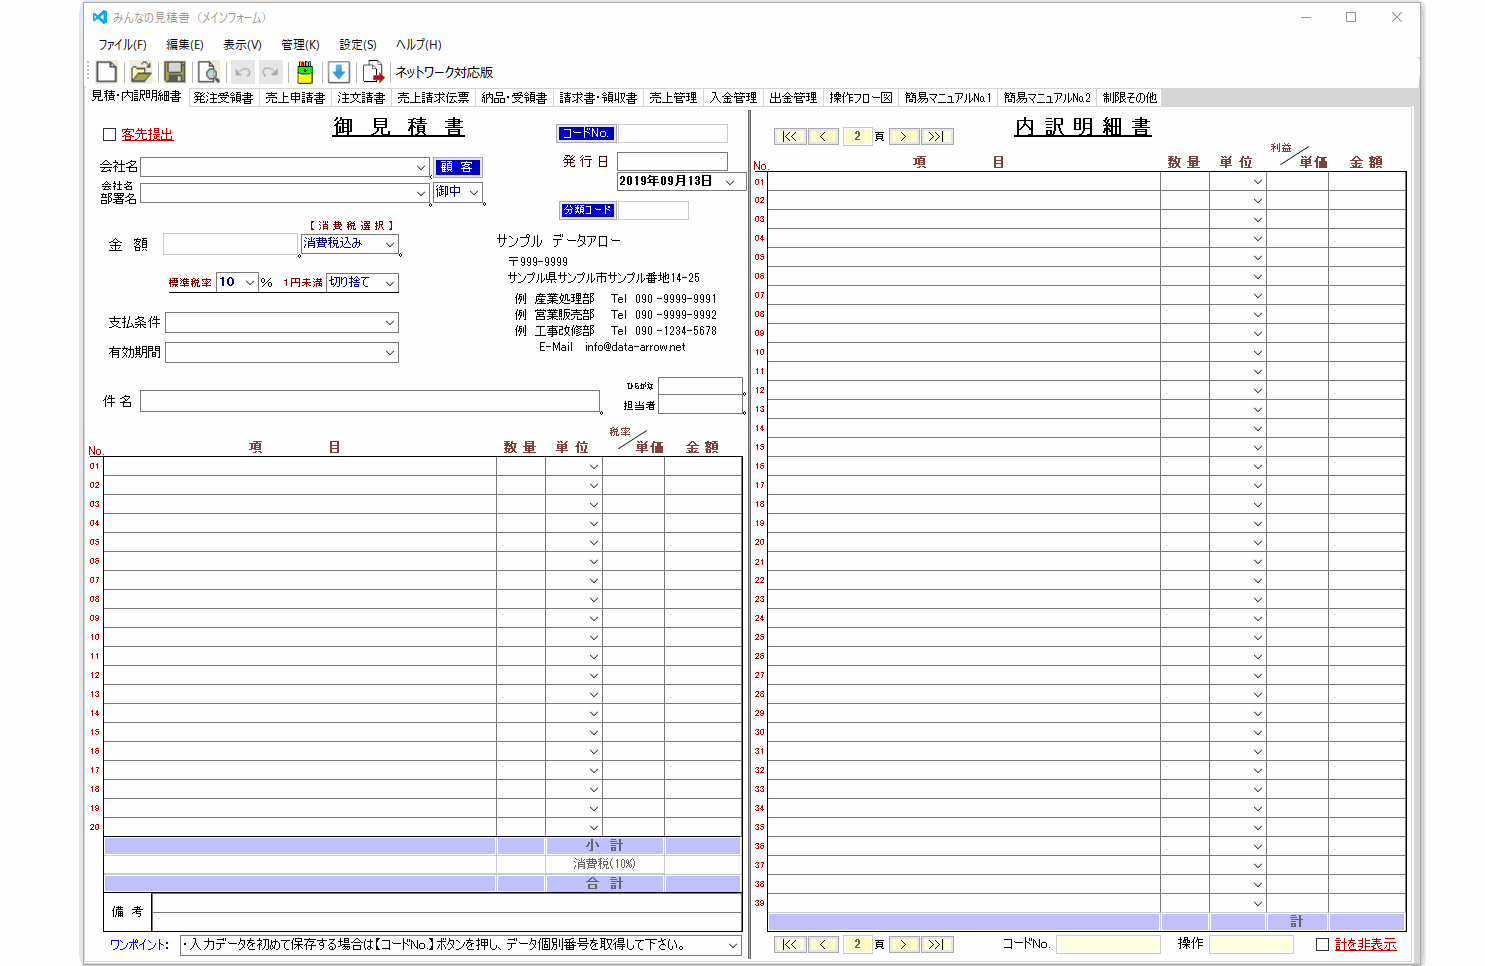Open the 表示(V) menu
This screenshot has width=1485, height=966.
242,45
